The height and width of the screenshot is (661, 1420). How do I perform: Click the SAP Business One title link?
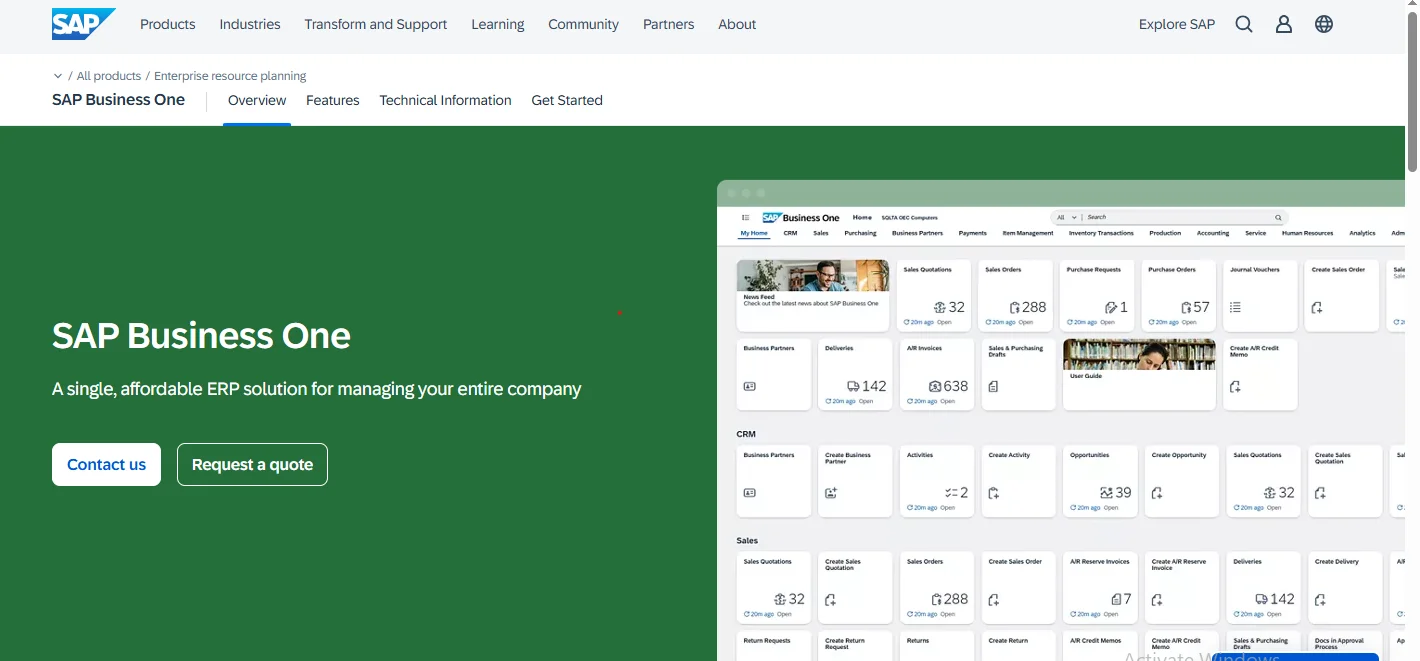(x=118, y=100)
